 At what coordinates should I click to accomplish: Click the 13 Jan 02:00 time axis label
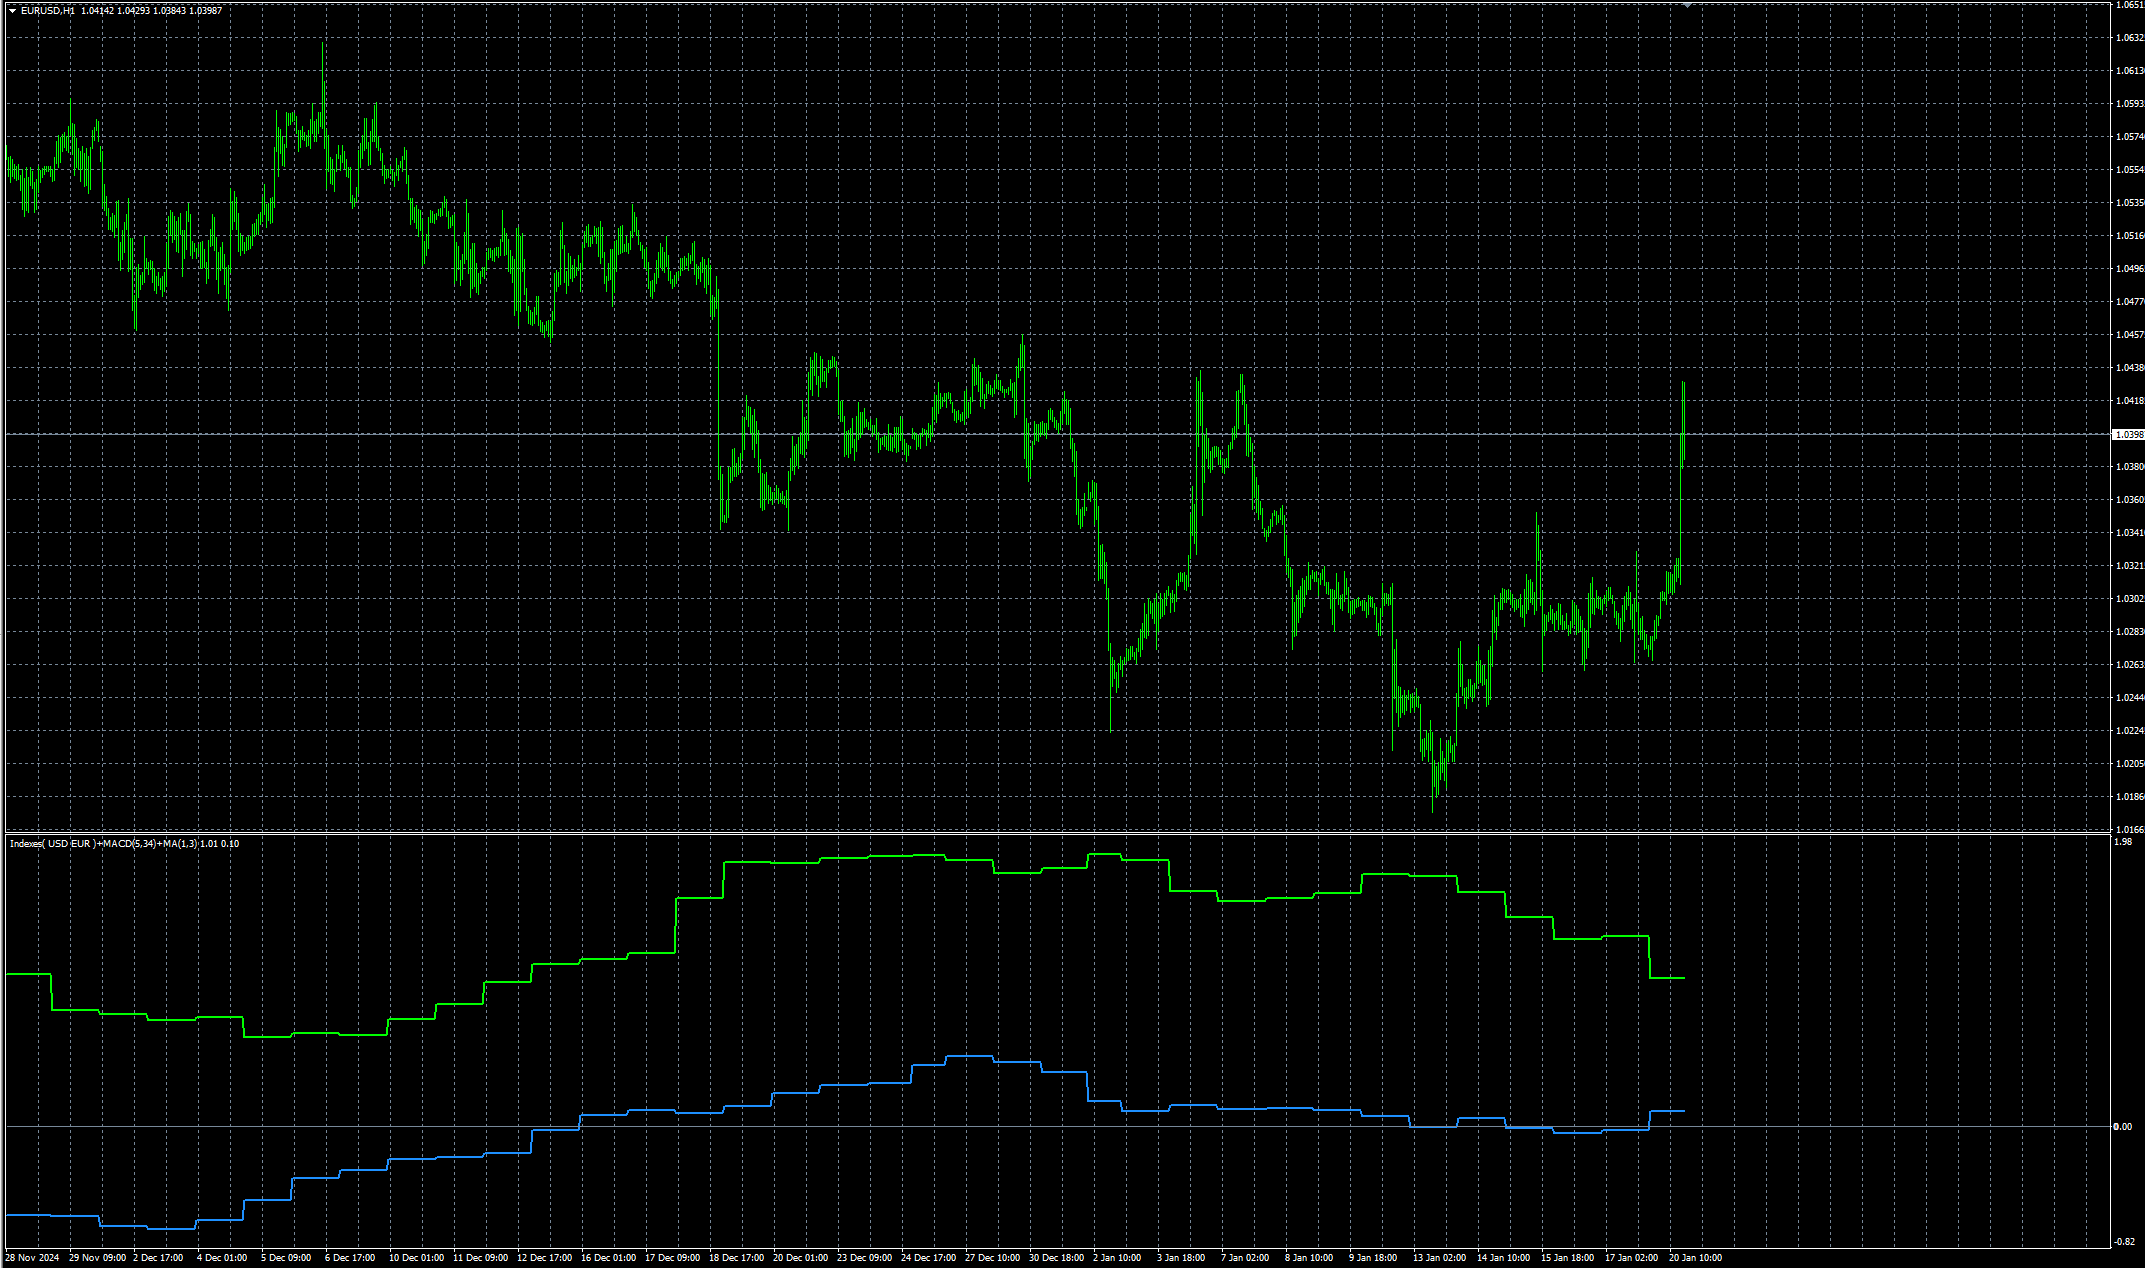click(x=1440, y=1258)
